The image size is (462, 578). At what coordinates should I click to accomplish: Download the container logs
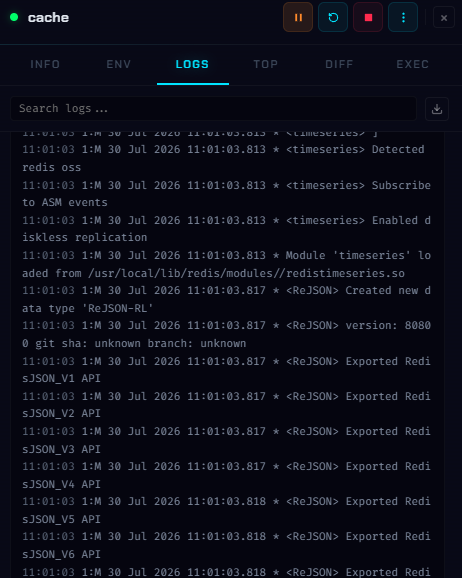(x=437, y=109)
